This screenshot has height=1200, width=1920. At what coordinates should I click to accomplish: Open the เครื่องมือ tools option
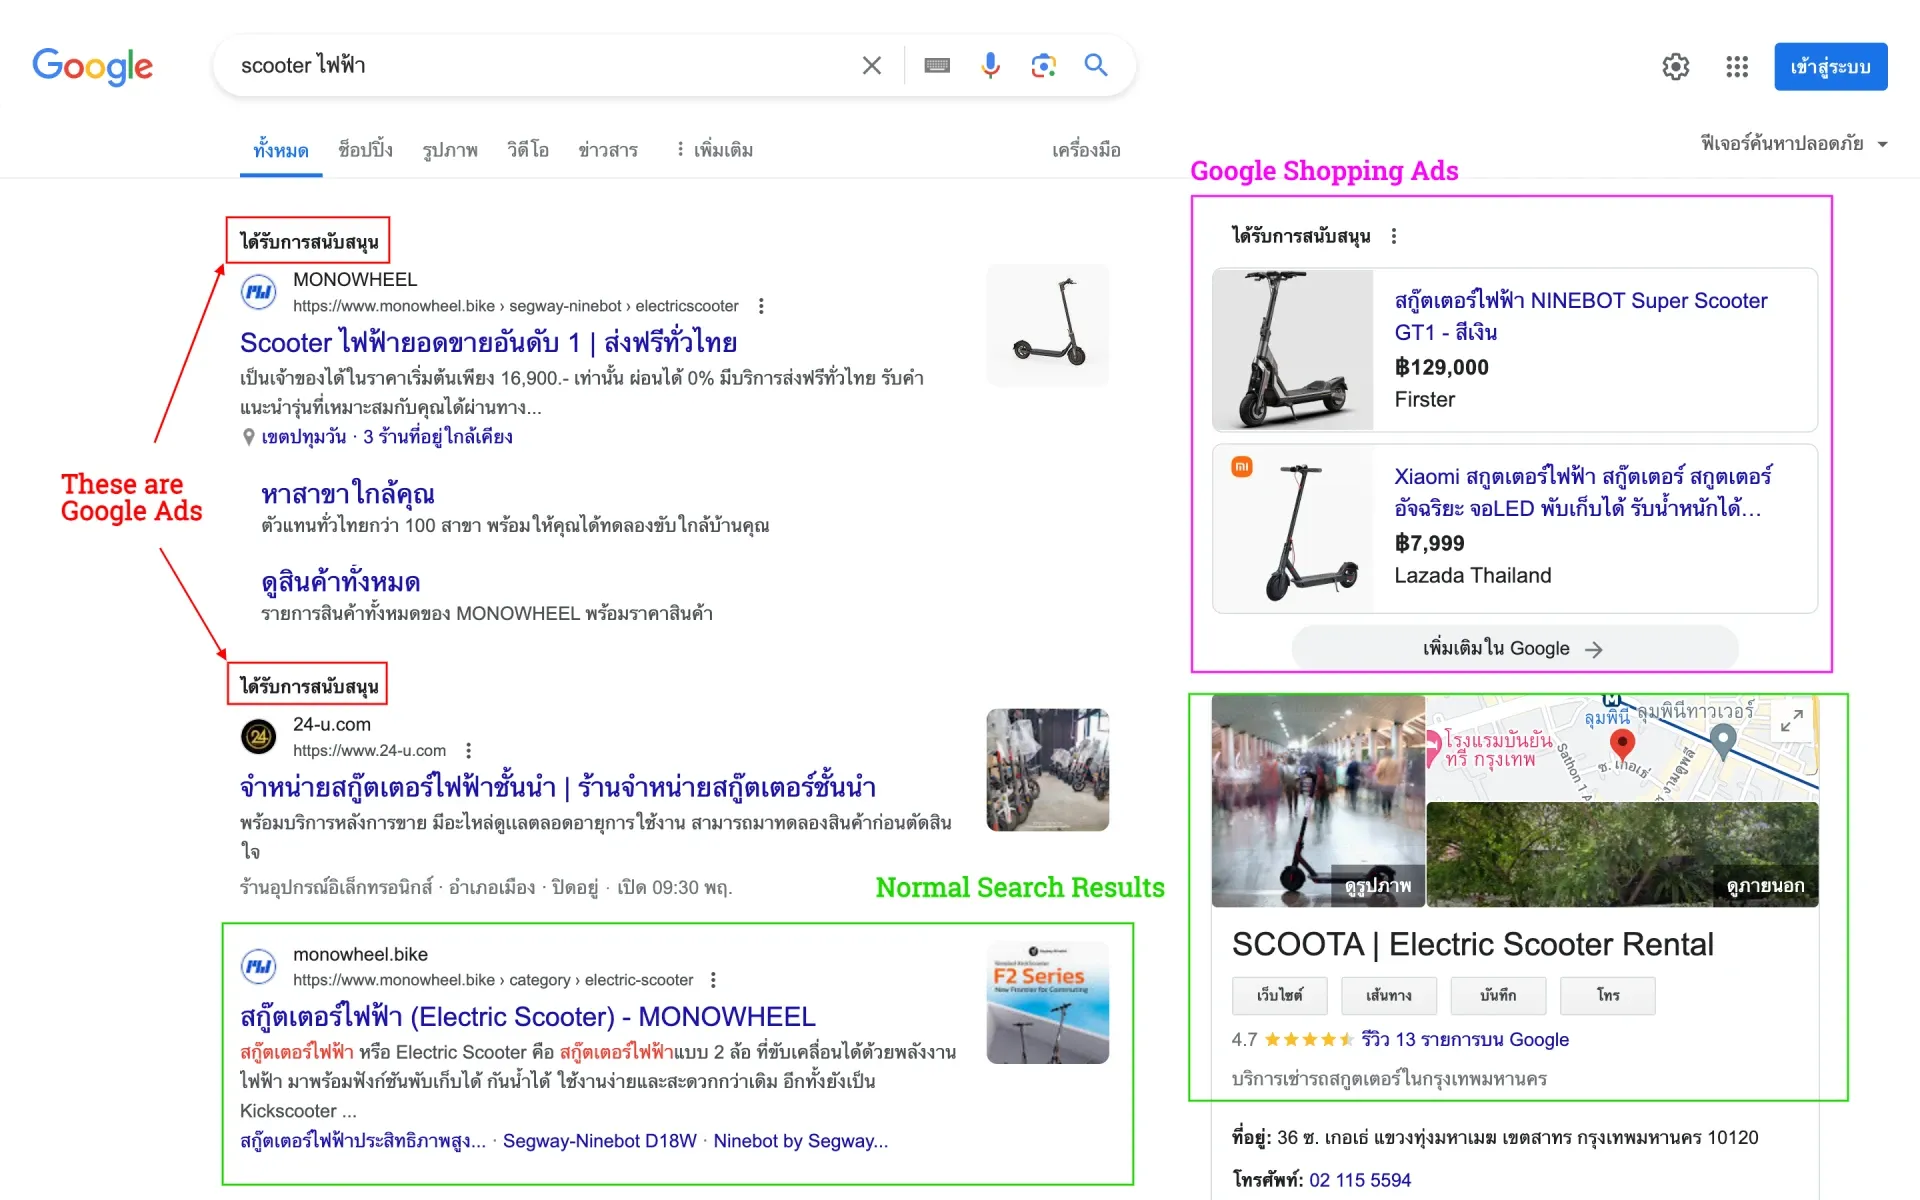(x=1086, y=150)
